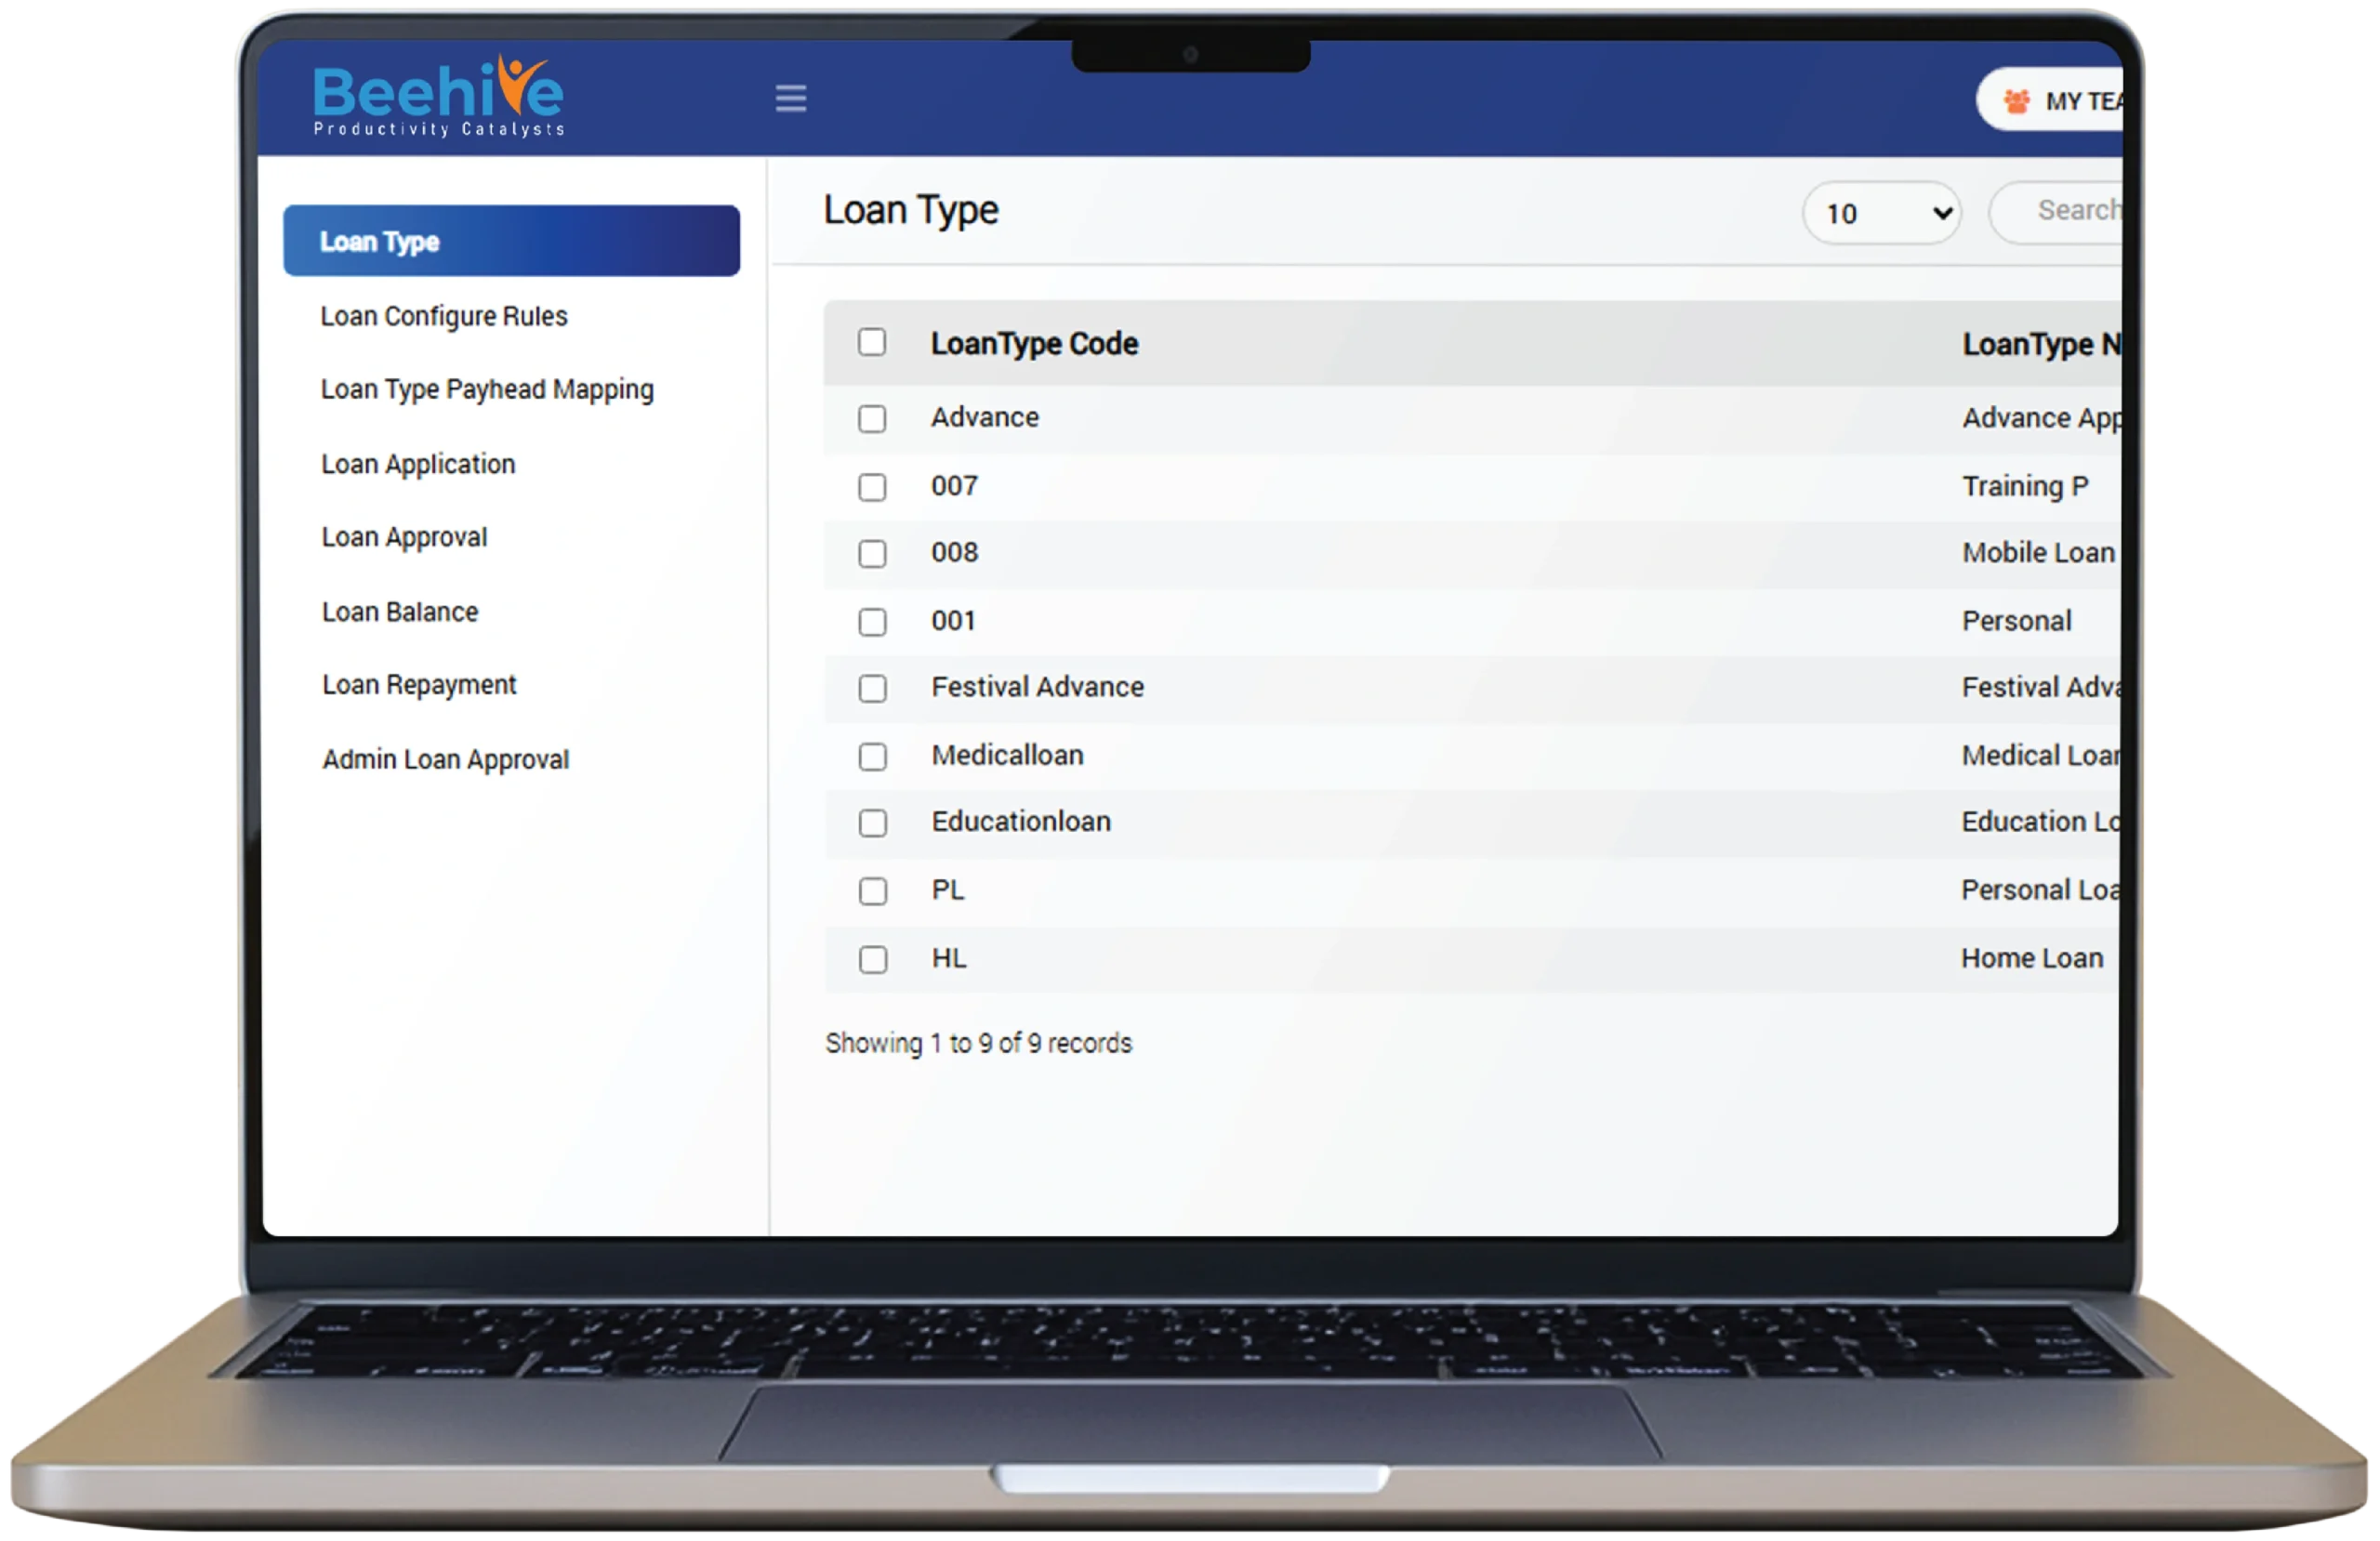
Task: Select the Festival Advance row checkbox
Action: (x=872, y=688)
